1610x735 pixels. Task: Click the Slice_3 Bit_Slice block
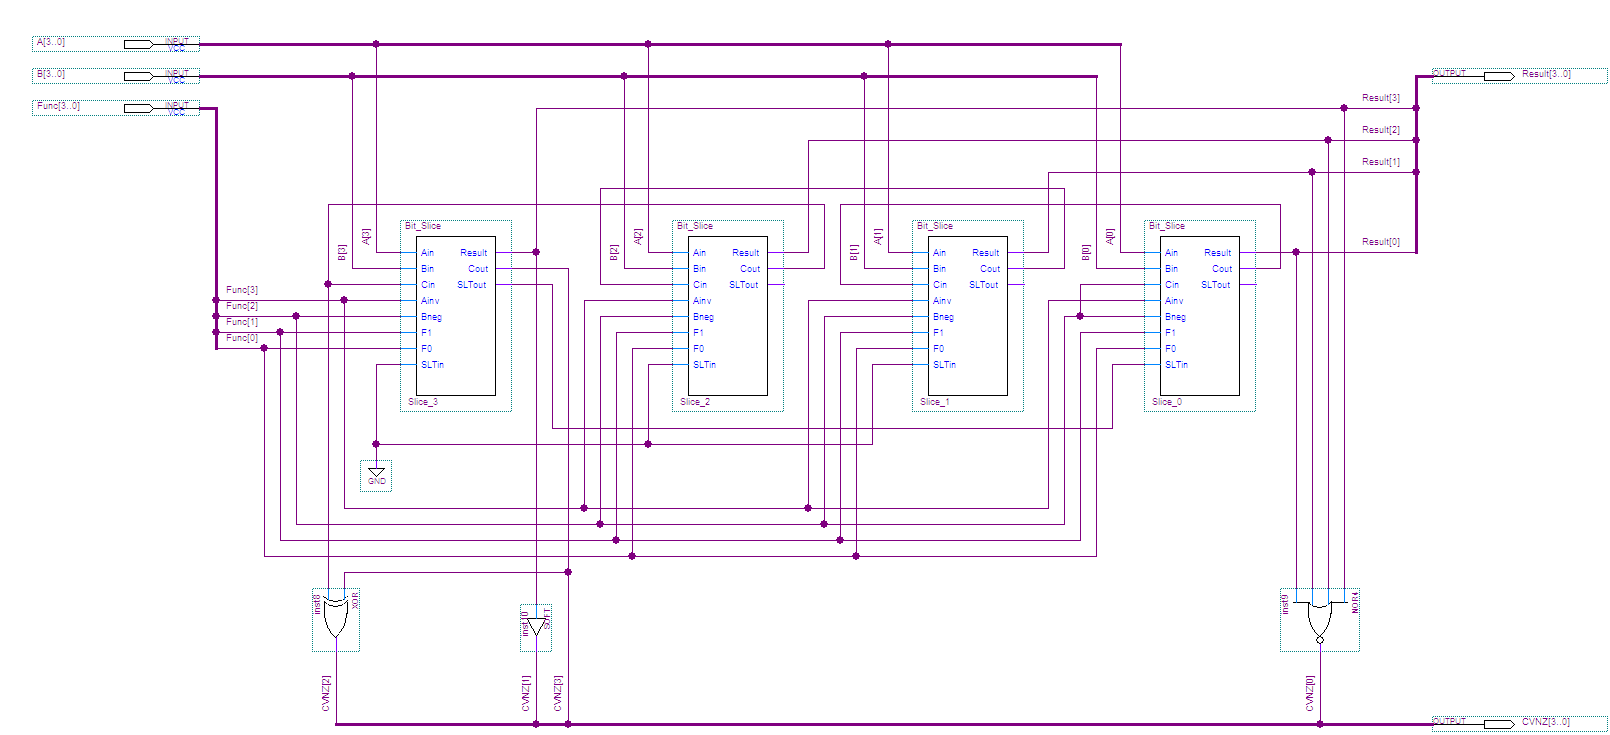pyautogui.click(x=456, y=316)
